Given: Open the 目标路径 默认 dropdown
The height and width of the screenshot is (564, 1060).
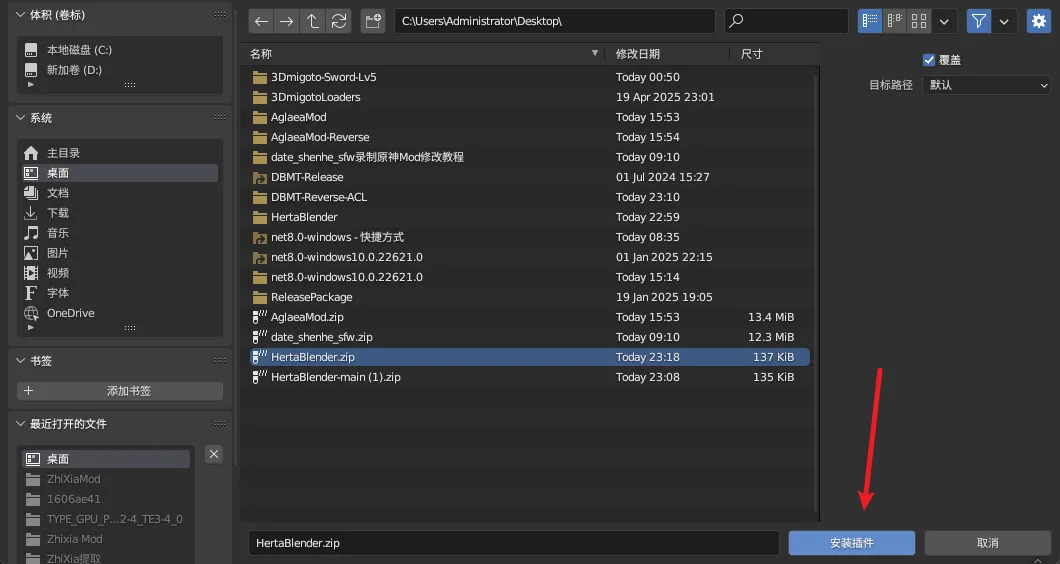Looking at the screenshot, I should 986,85.
